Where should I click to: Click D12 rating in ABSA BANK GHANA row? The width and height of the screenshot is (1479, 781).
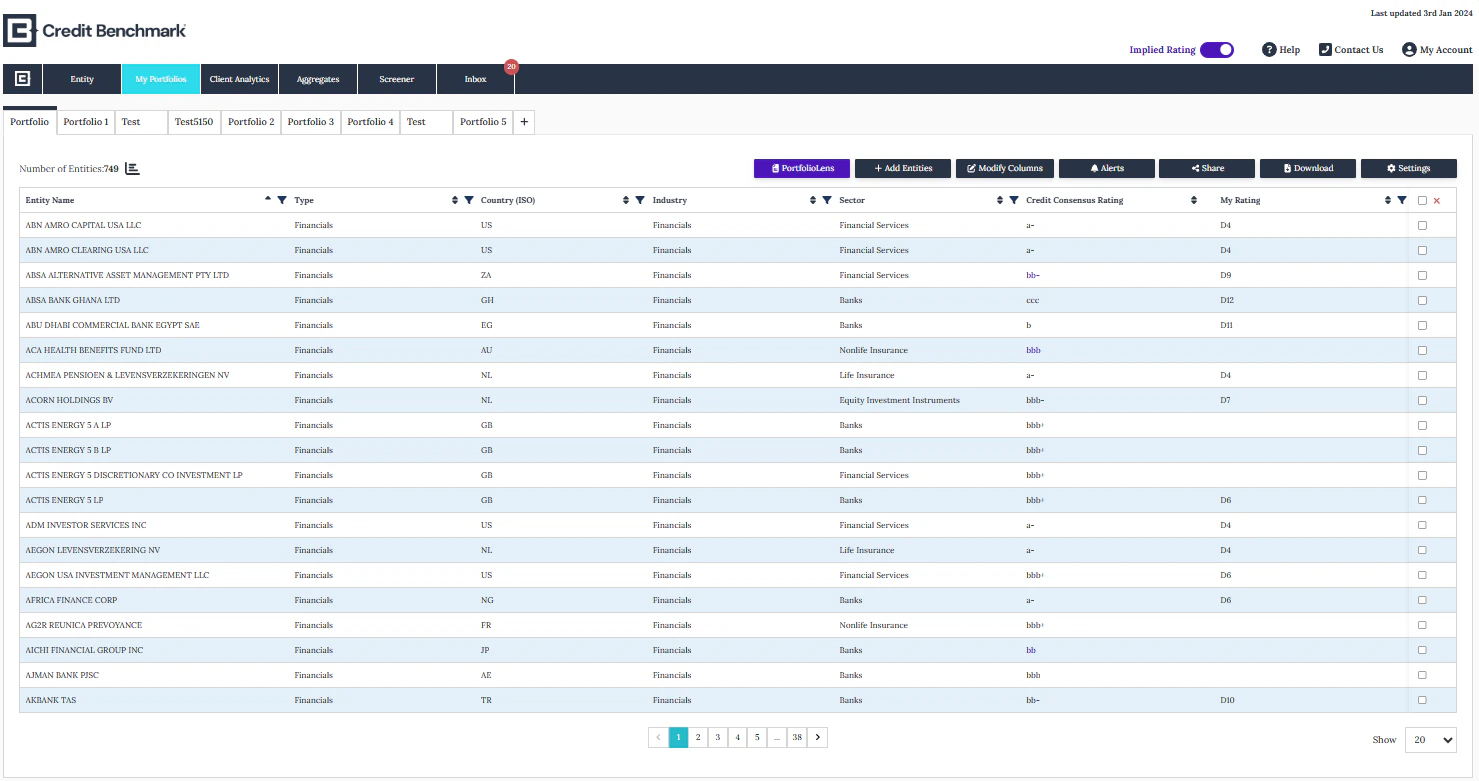pyautogui.click(x=1227, y=300)
